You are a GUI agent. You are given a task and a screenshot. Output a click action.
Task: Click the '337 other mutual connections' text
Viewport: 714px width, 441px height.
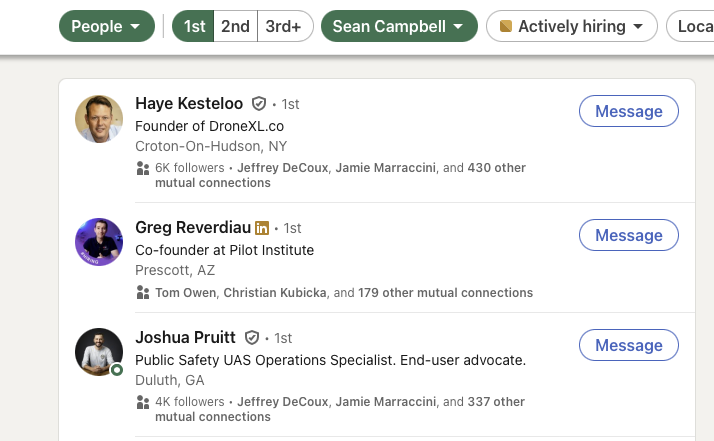[x=340, y=409]
